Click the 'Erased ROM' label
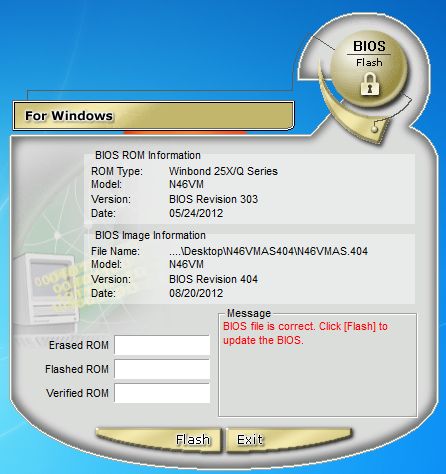 pyautogui.click(x=79, y=345)
